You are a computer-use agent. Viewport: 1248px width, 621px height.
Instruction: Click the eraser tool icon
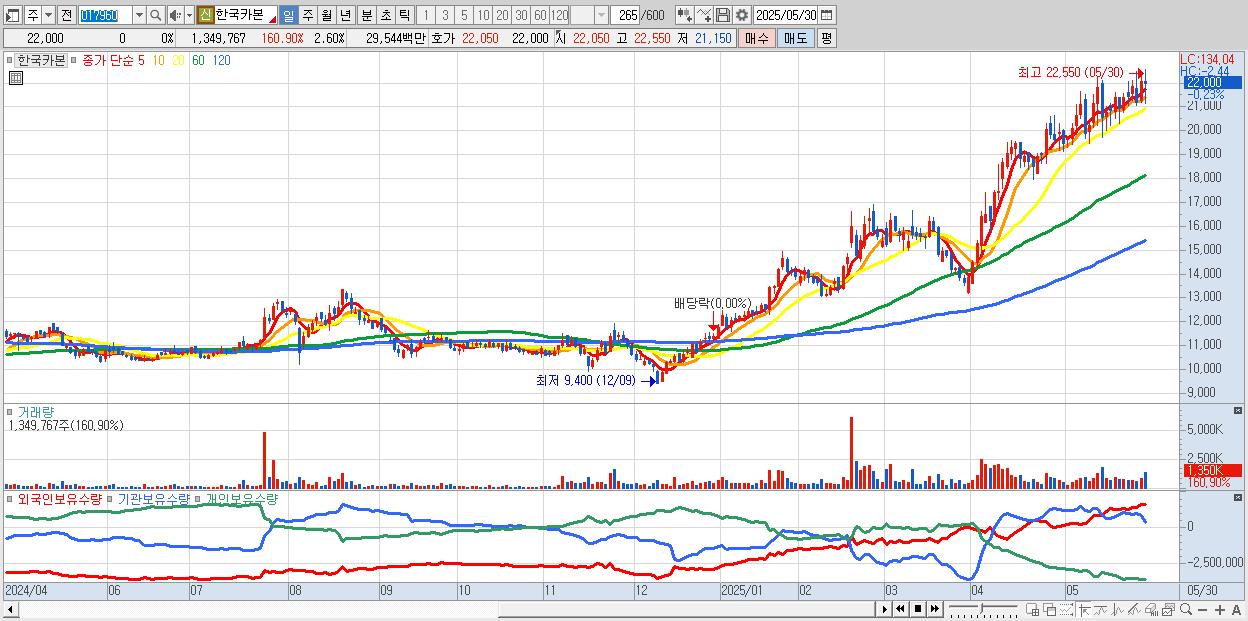tap(1151, 609)
